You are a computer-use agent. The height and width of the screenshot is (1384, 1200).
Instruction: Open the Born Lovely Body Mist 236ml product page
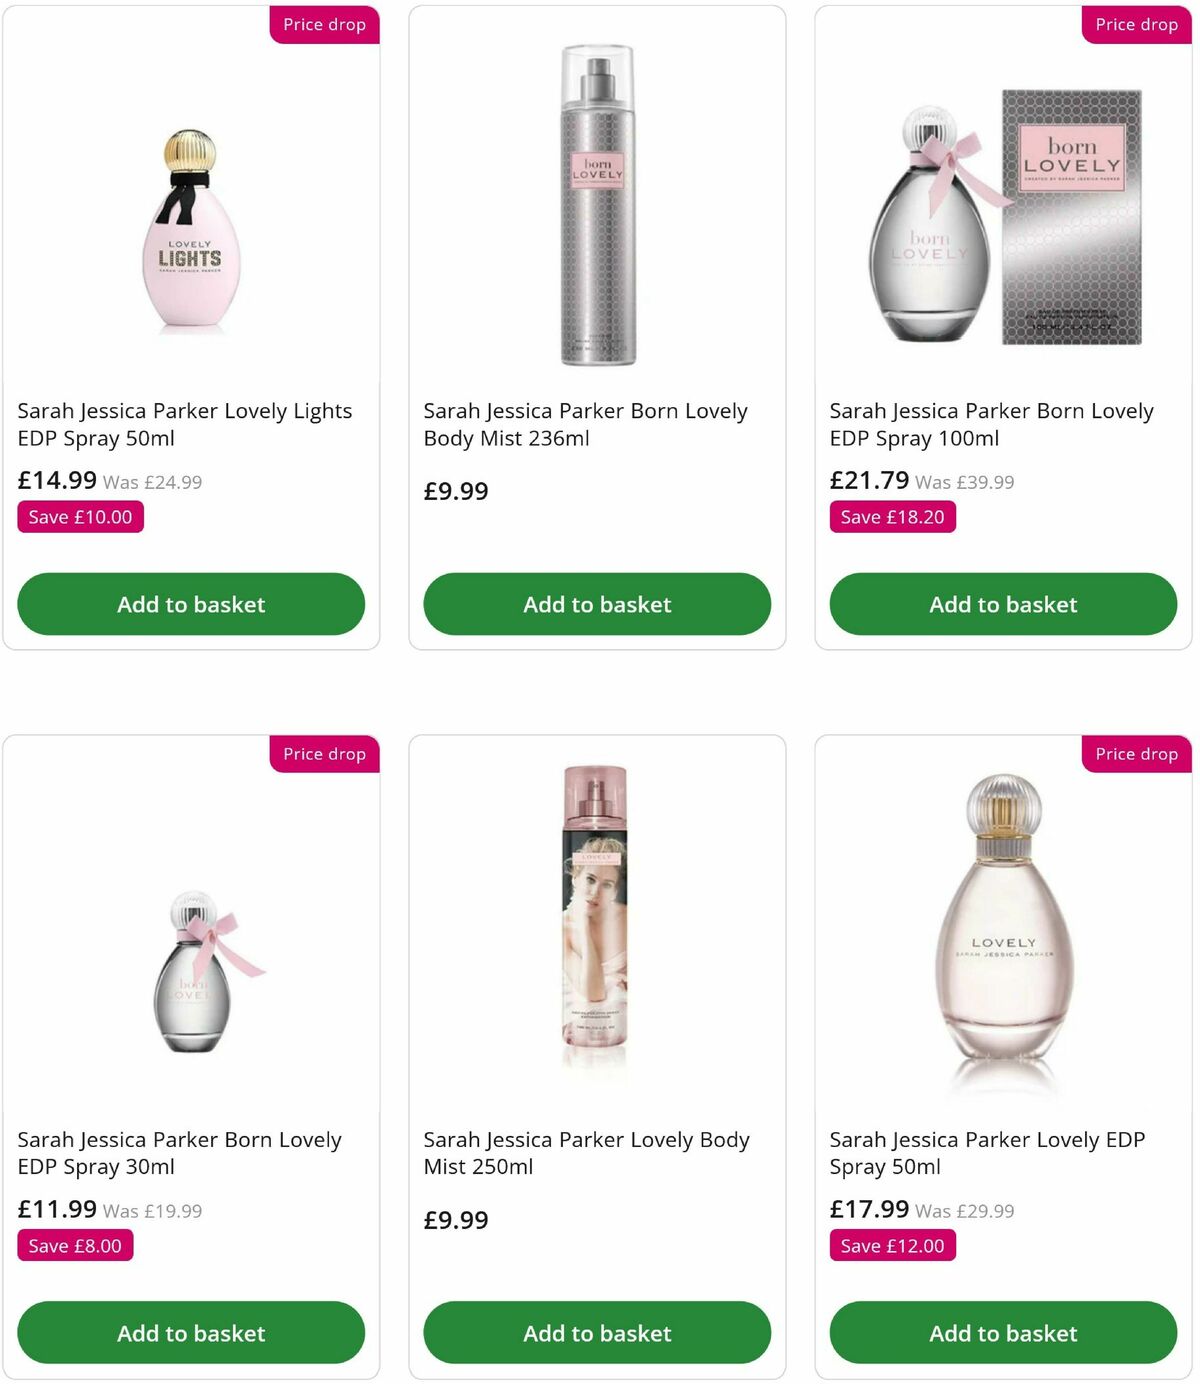[x=586, y=424]
